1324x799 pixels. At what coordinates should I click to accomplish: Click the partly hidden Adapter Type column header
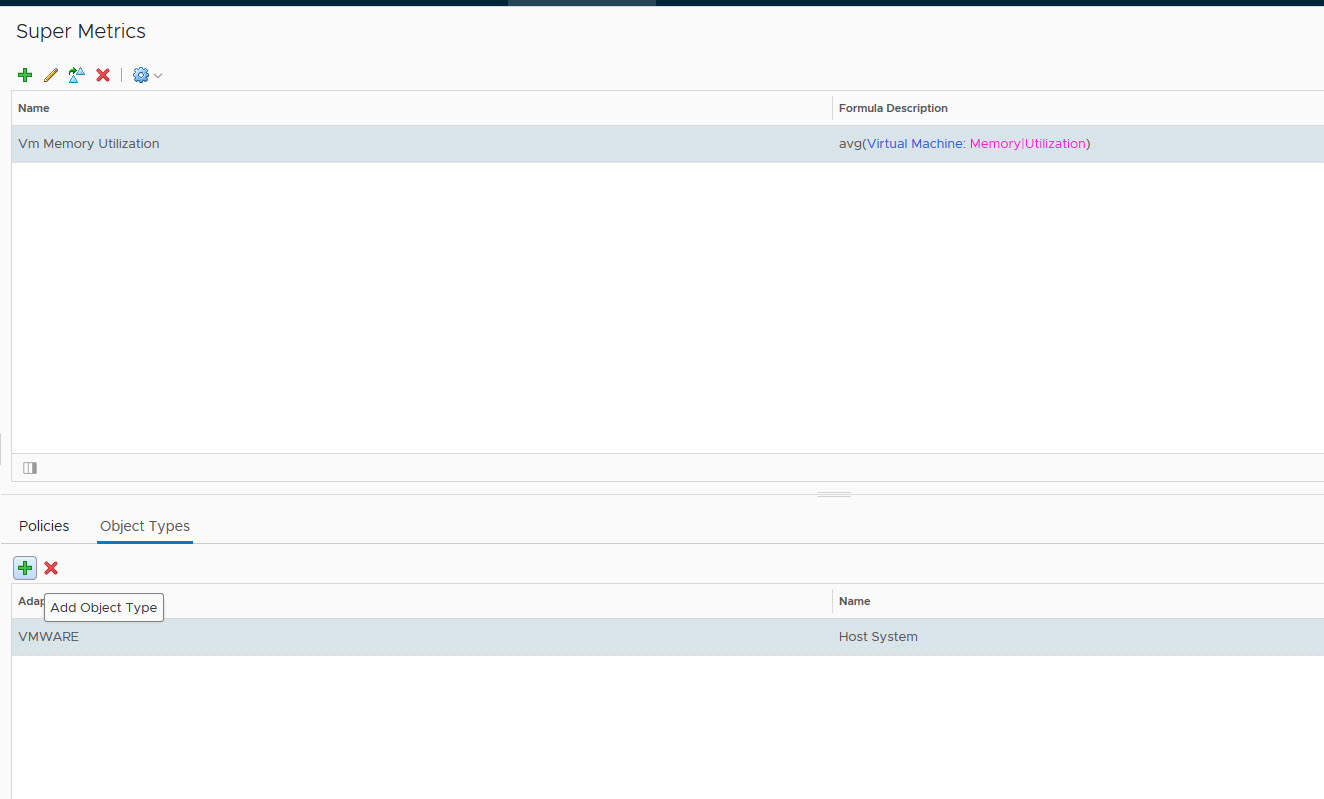coord(30,600)
